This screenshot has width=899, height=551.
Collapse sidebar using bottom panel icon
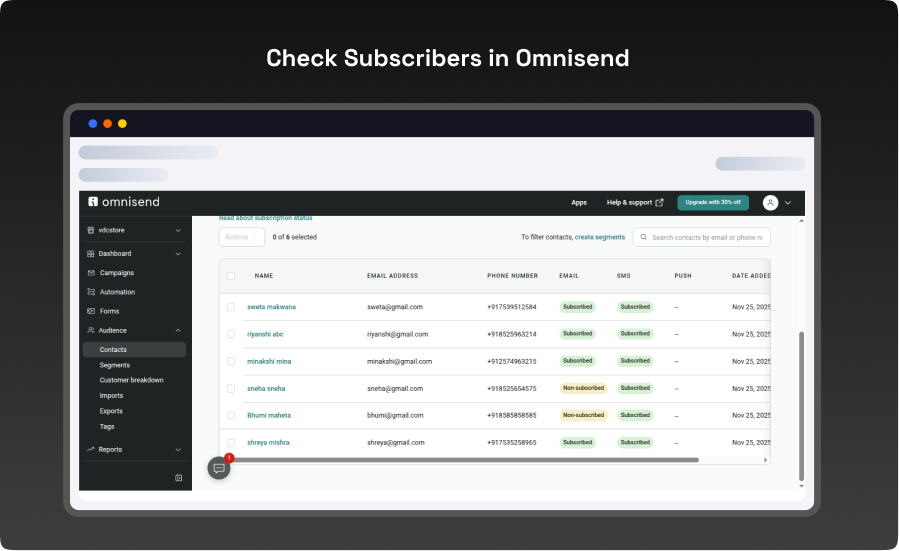point(179,478)
